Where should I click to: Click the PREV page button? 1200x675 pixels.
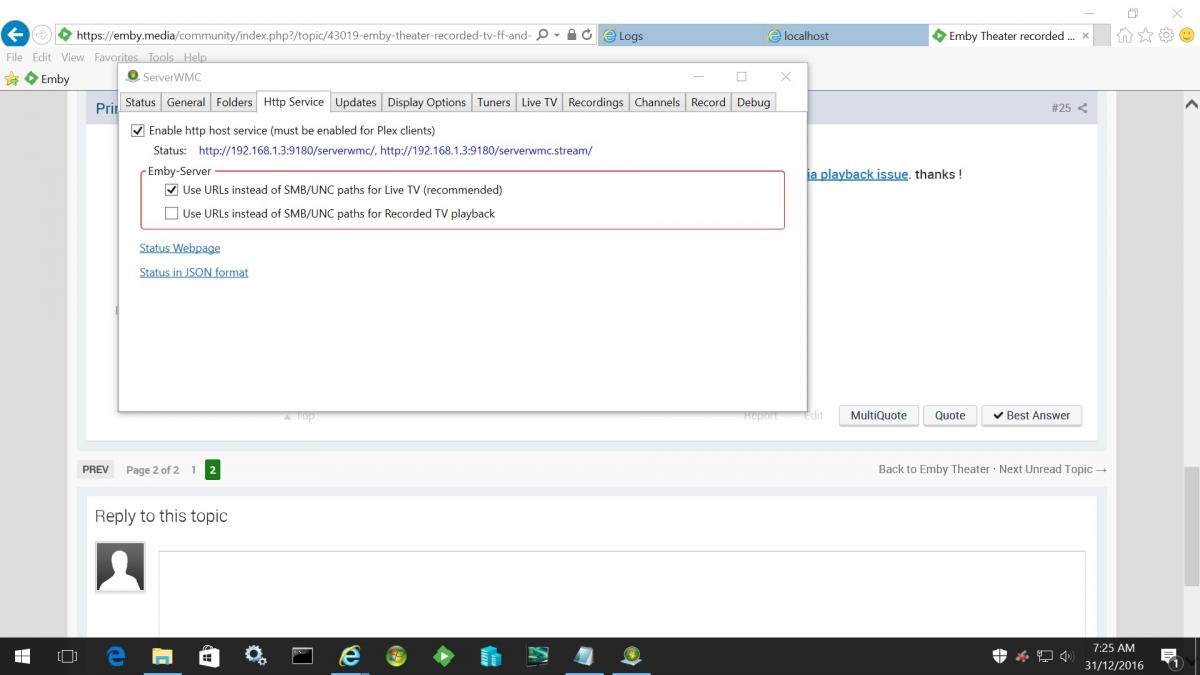(95, 469)
